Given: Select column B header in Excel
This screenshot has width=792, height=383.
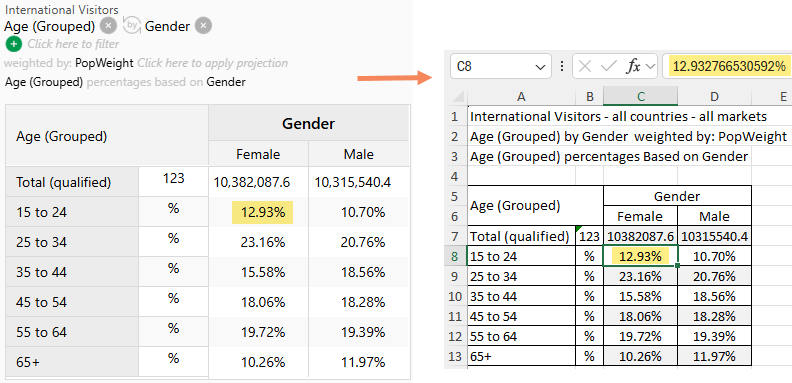Looking at the screenshot, I should point(589,97).
